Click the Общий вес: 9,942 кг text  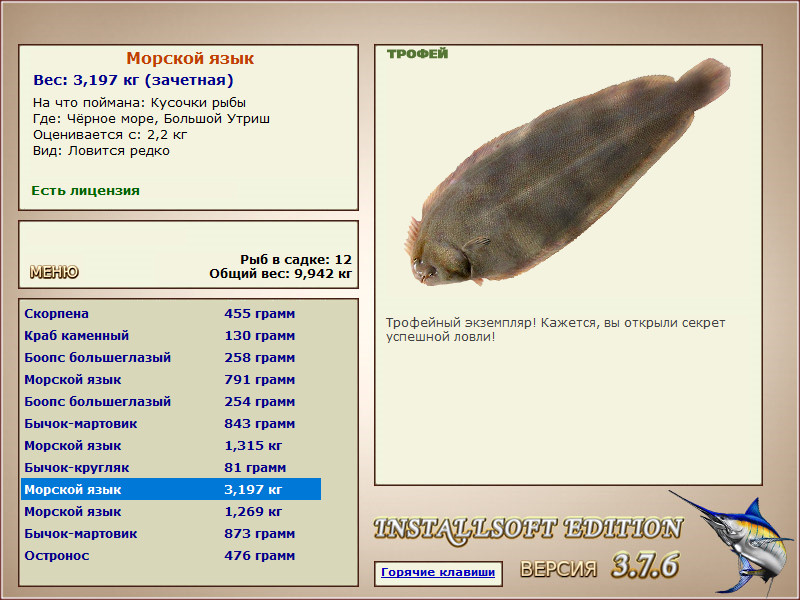(x=281, y=273)
